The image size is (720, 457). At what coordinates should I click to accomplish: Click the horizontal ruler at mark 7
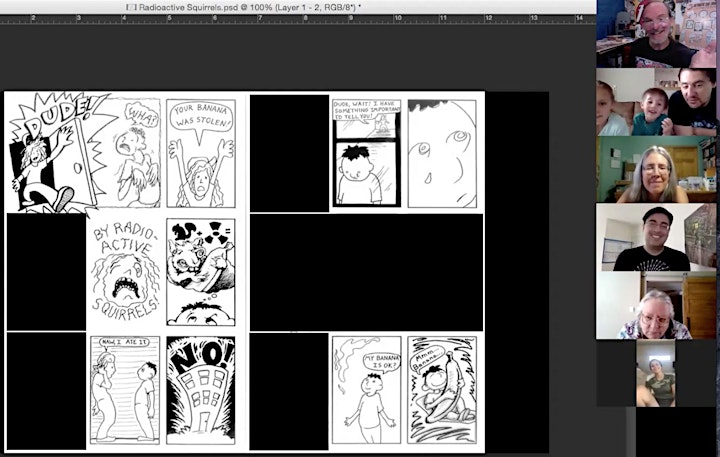coord(260,19)
